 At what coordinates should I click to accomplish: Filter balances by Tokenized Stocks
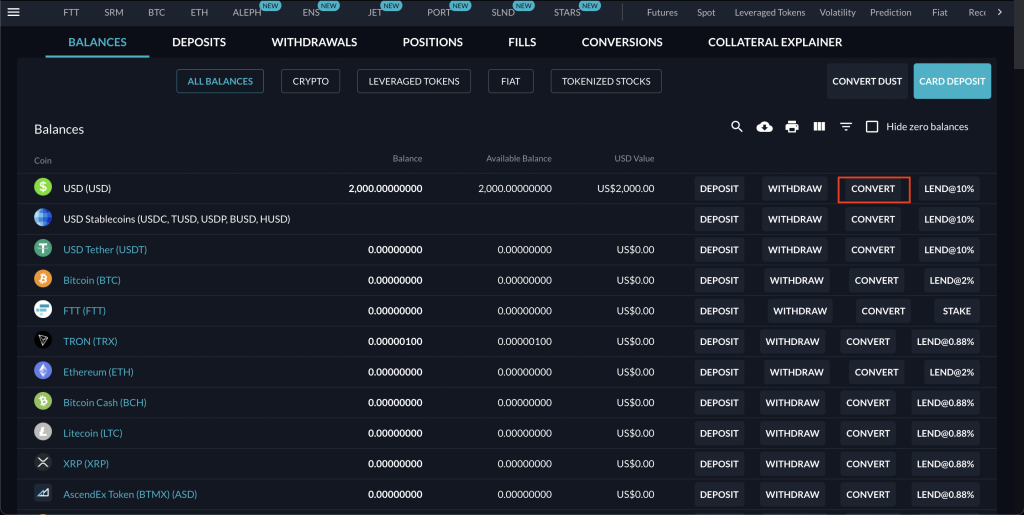[x=606, y=81]
